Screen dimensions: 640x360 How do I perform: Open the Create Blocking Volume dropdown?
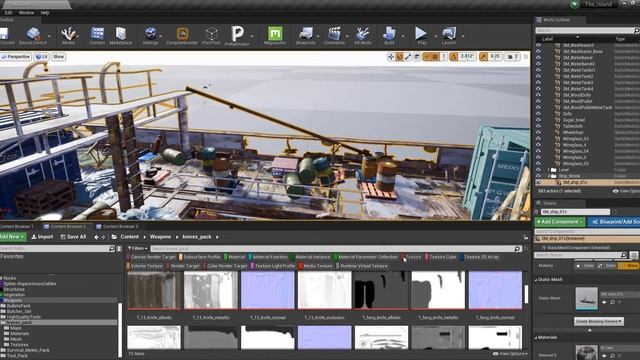pyautogui.click(x=599, y=322)
